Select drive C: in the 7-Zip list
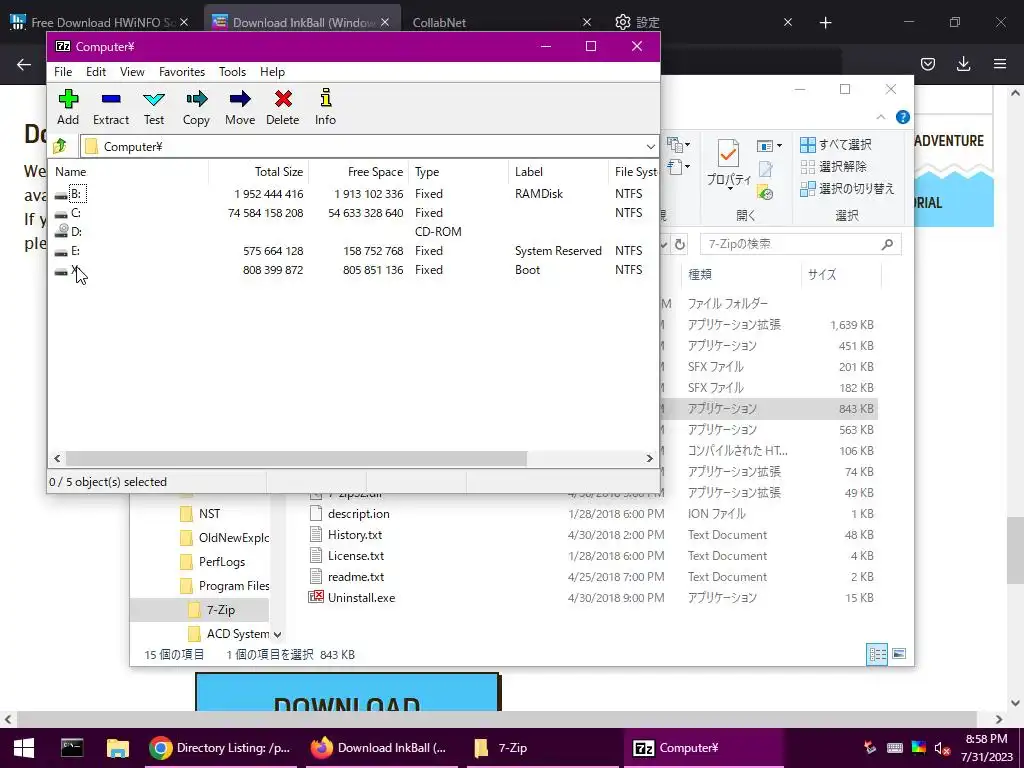The height and width of the screenshot is (768, 1024). (x=76, y=213)
